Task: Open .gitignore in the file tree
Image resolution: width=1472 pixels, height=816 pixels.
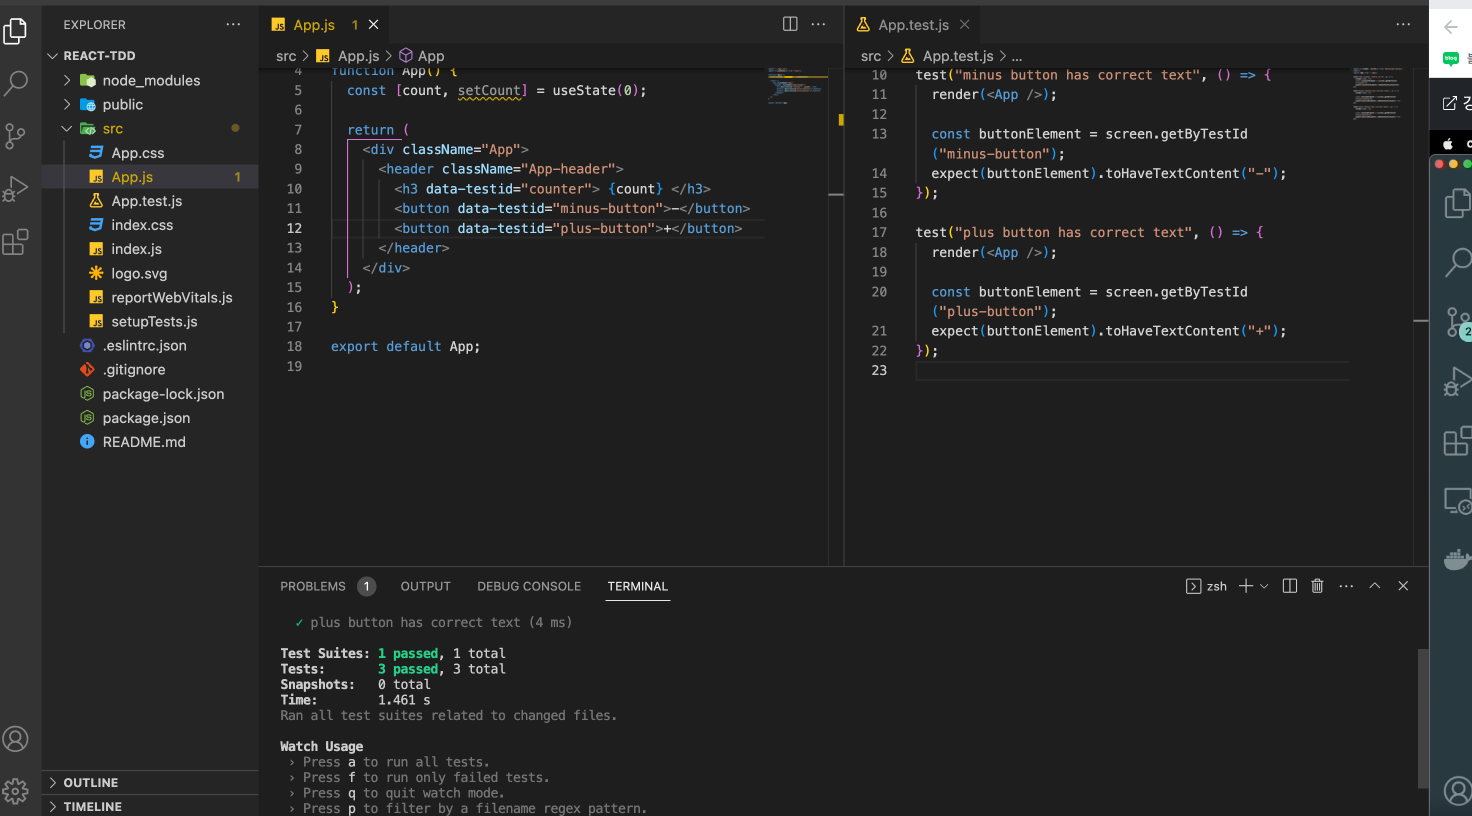Action: tap(150, 370)
